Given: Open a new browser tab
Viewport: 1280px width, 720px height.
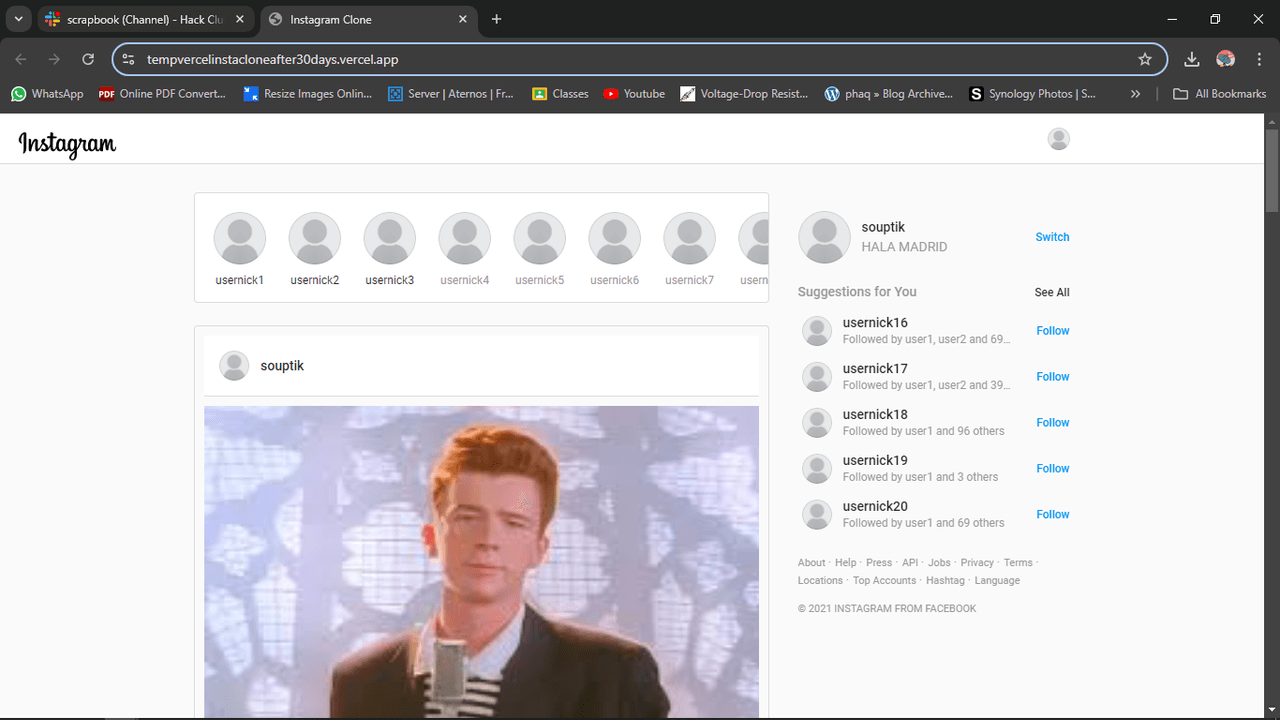Looking at the screenshot, I should 497,19.
